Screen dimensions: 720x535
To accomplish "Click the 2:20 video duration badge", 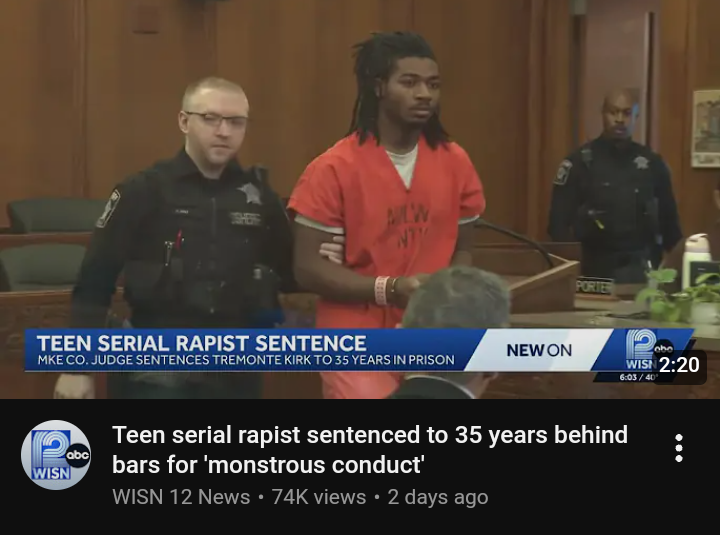I will (x=679, y=365).
